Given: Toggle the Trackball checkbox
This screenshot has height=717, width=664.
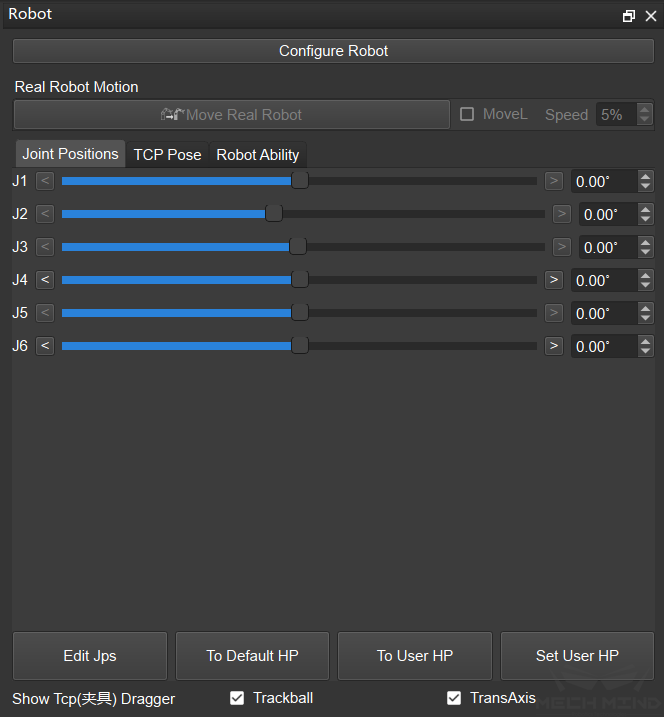Looking at the screenshot, I should [x=237, y=698].
